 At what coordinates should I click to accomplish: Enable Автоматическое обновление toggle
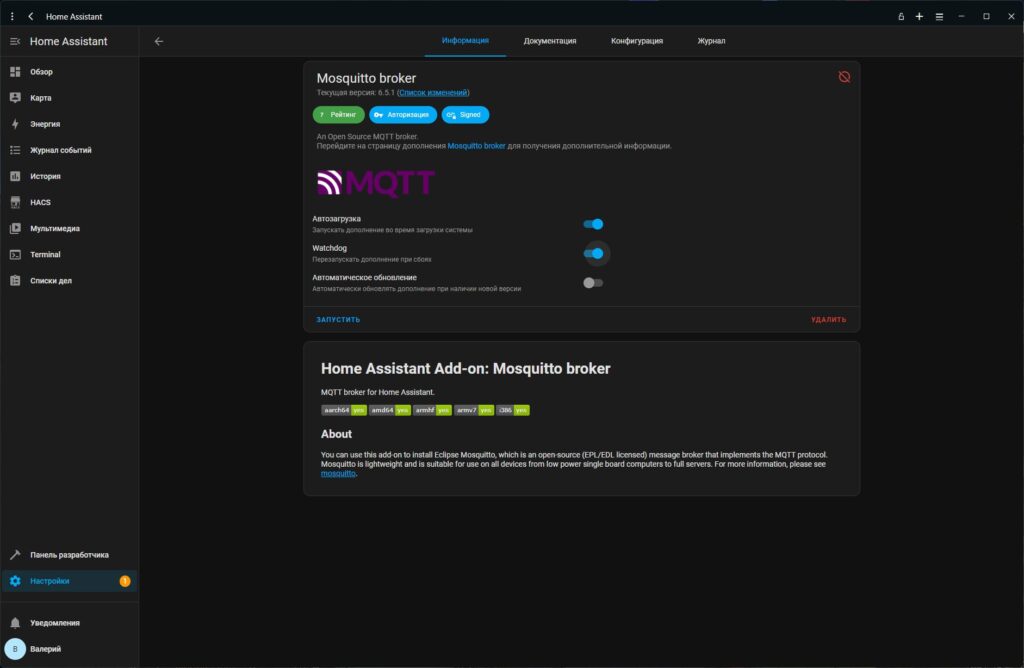click(593, 282)
